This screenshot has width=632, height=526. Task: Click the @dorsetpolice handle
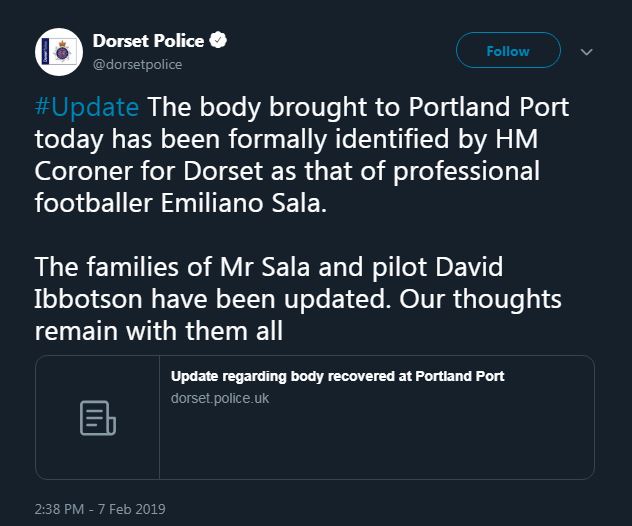pyautogui.click(x=137, y=64)
